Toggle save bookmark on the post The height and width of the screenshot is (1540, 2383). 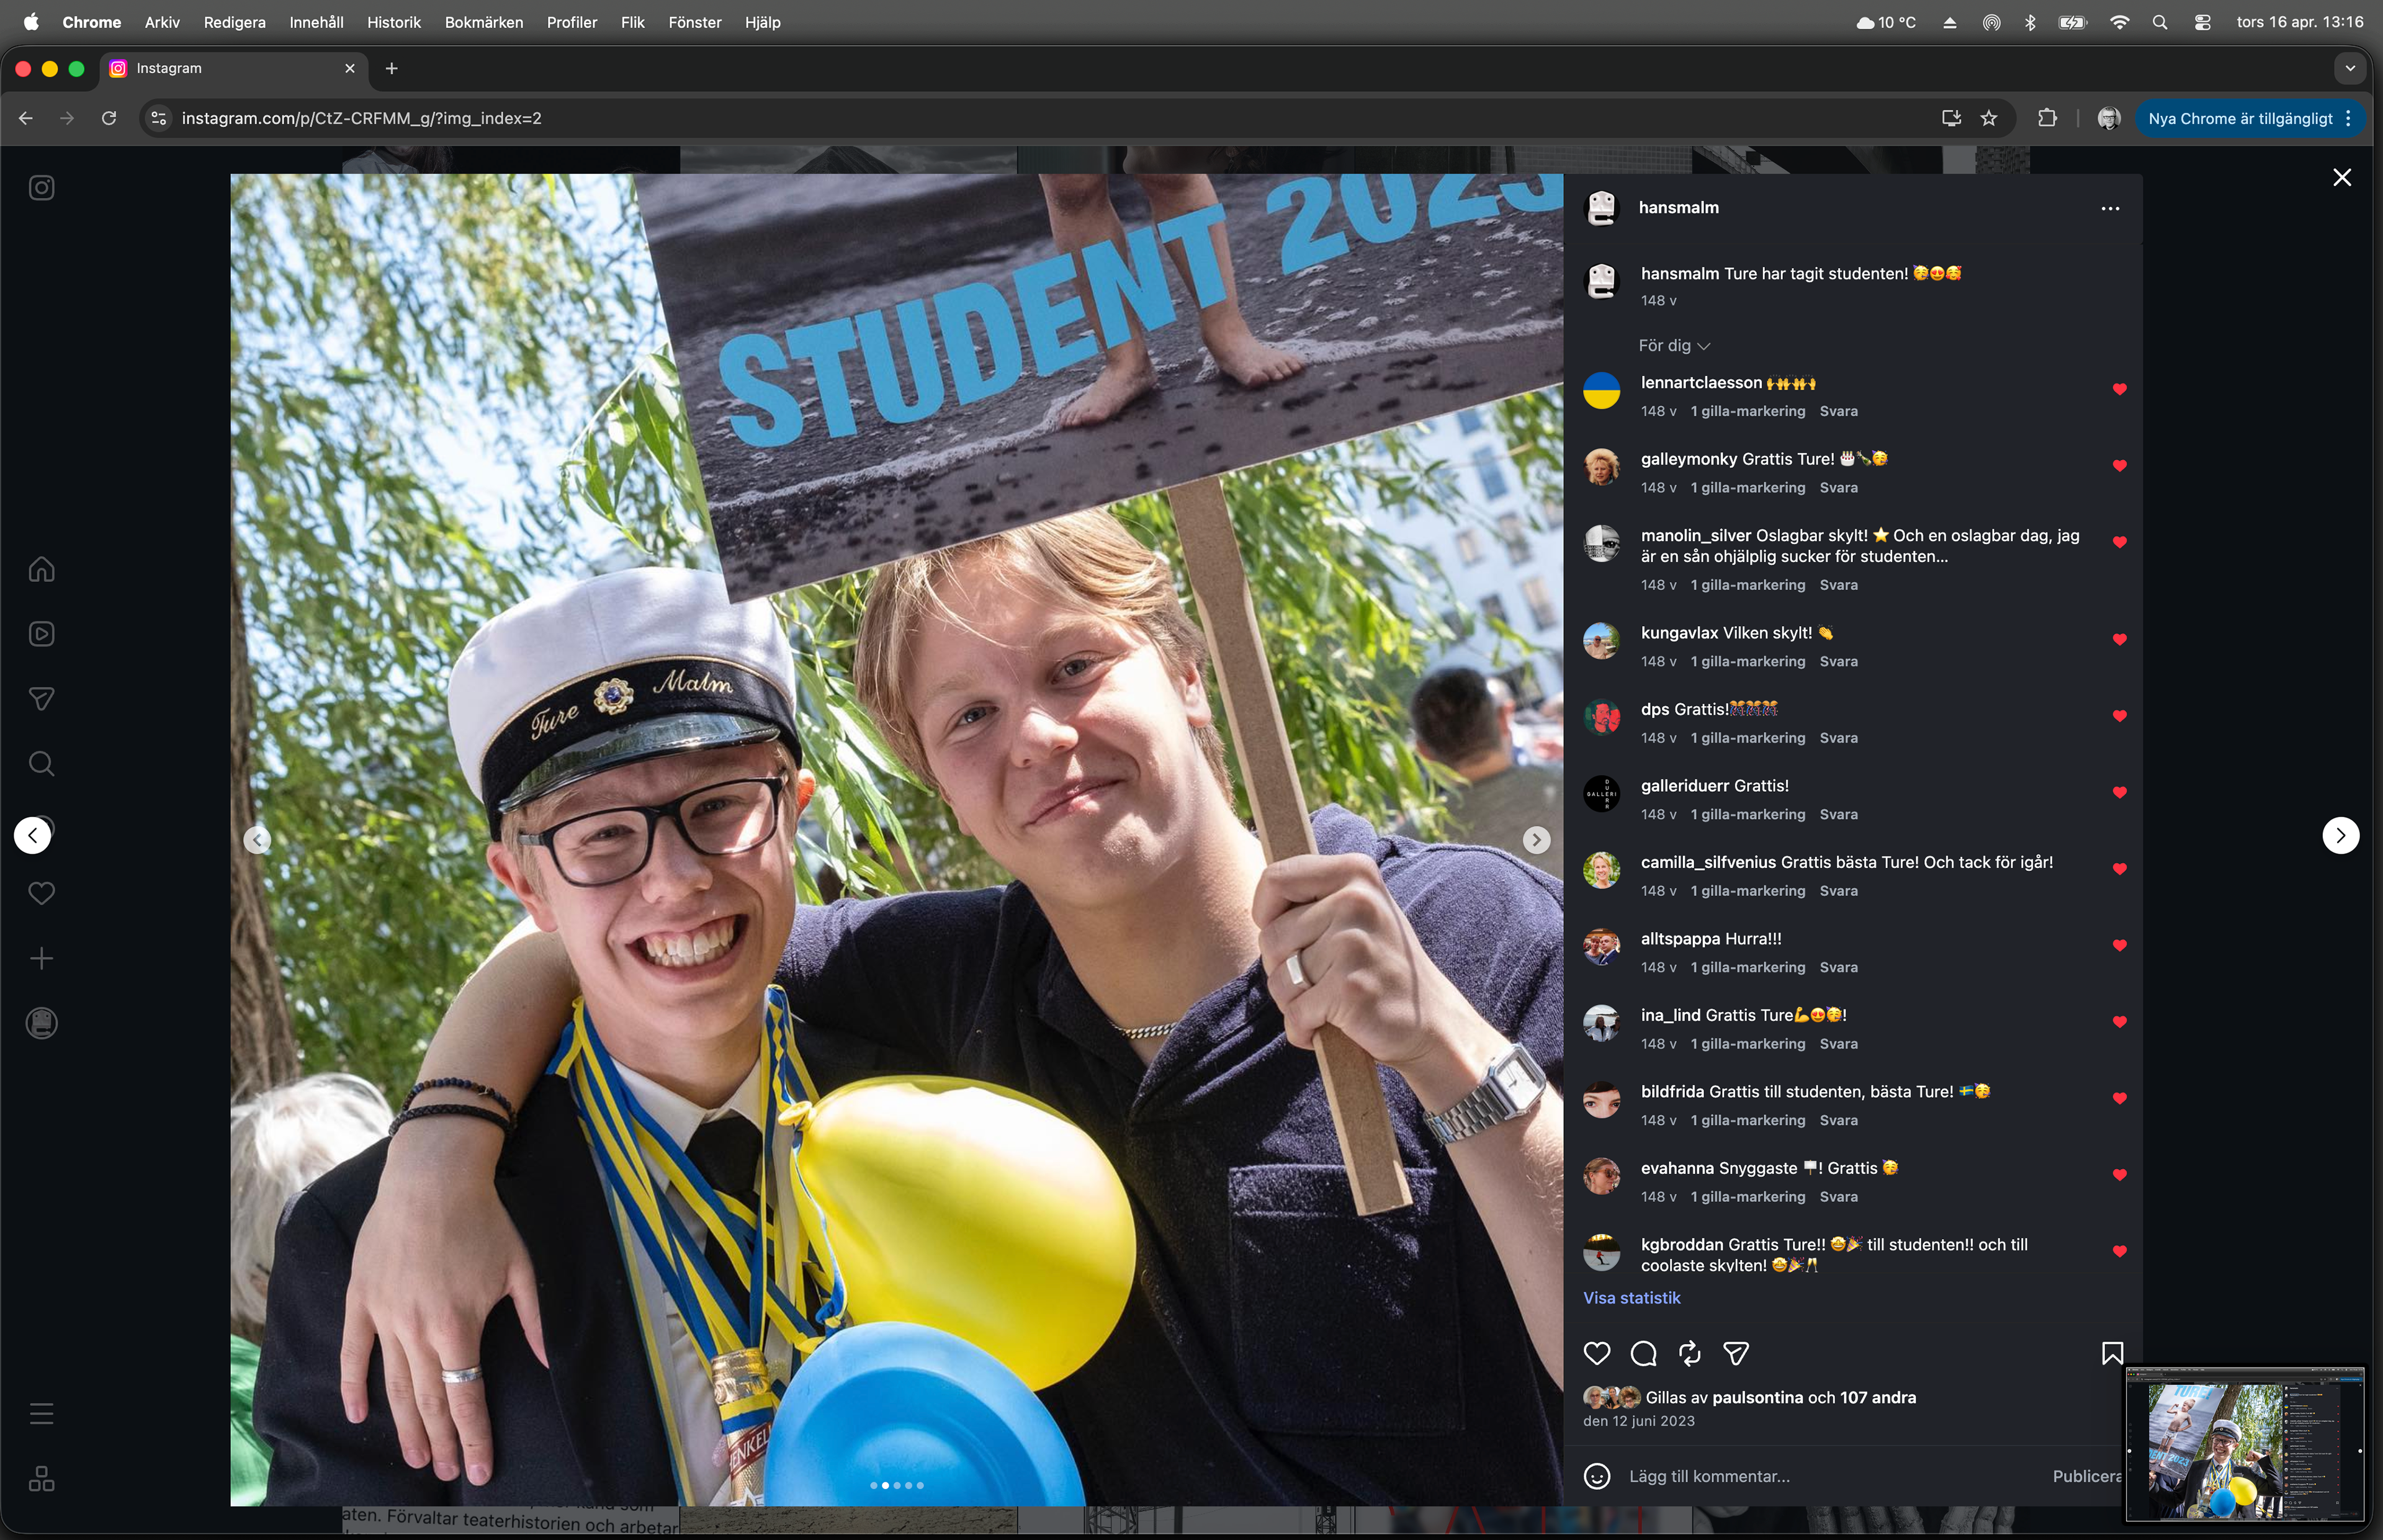coord(2111,1353)
